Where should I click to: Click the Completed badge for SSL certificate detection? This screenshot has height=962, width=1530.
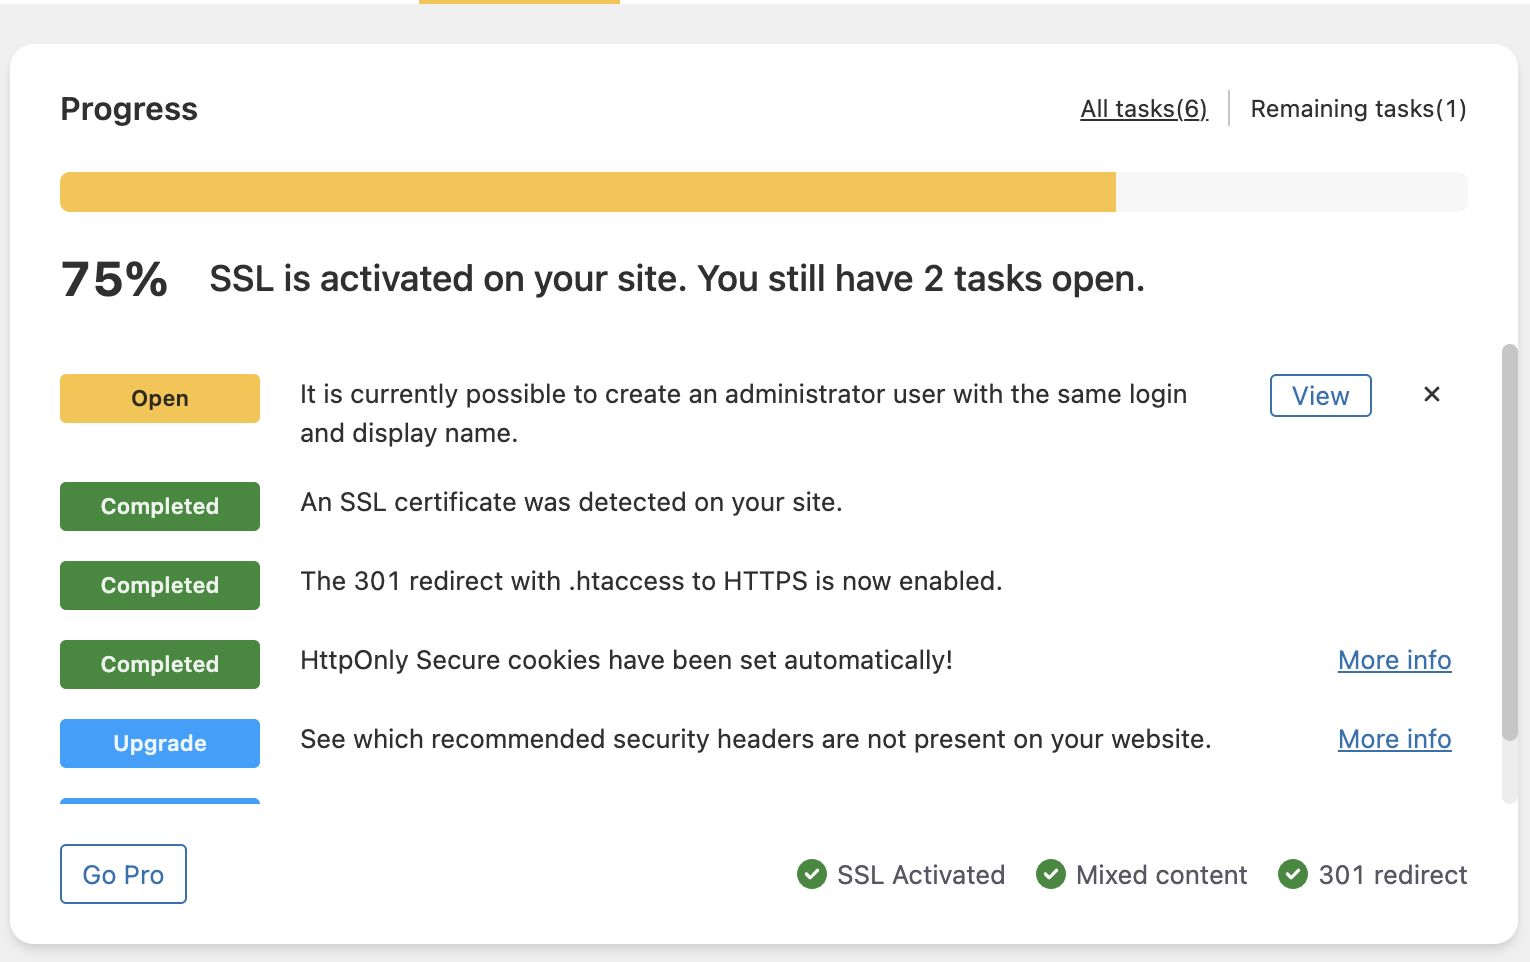(x=159, y=506)
